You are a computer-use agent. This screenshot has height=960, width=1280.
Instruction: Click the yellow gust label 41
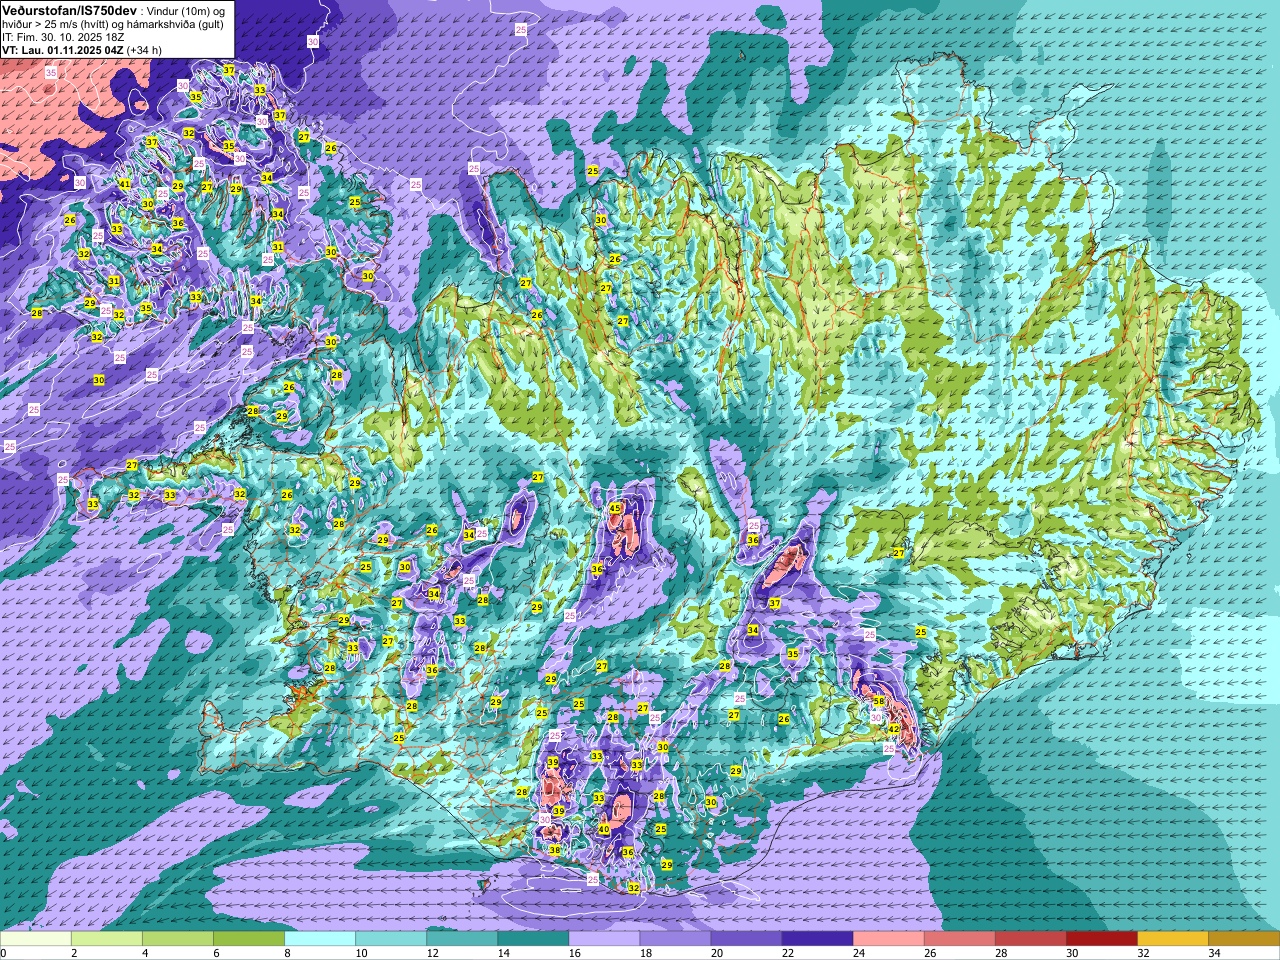[x=125, y=184]
